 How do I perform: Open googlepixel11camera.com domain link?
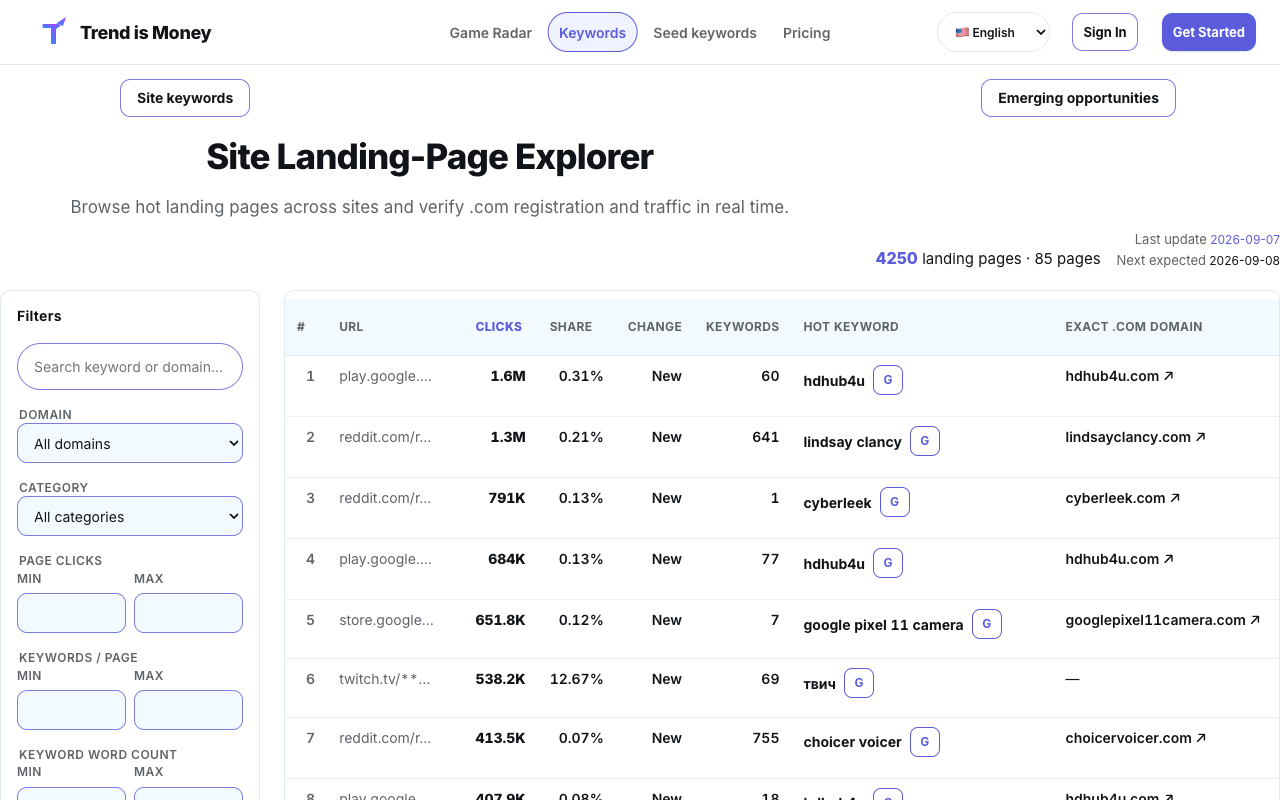[1163, 620]
